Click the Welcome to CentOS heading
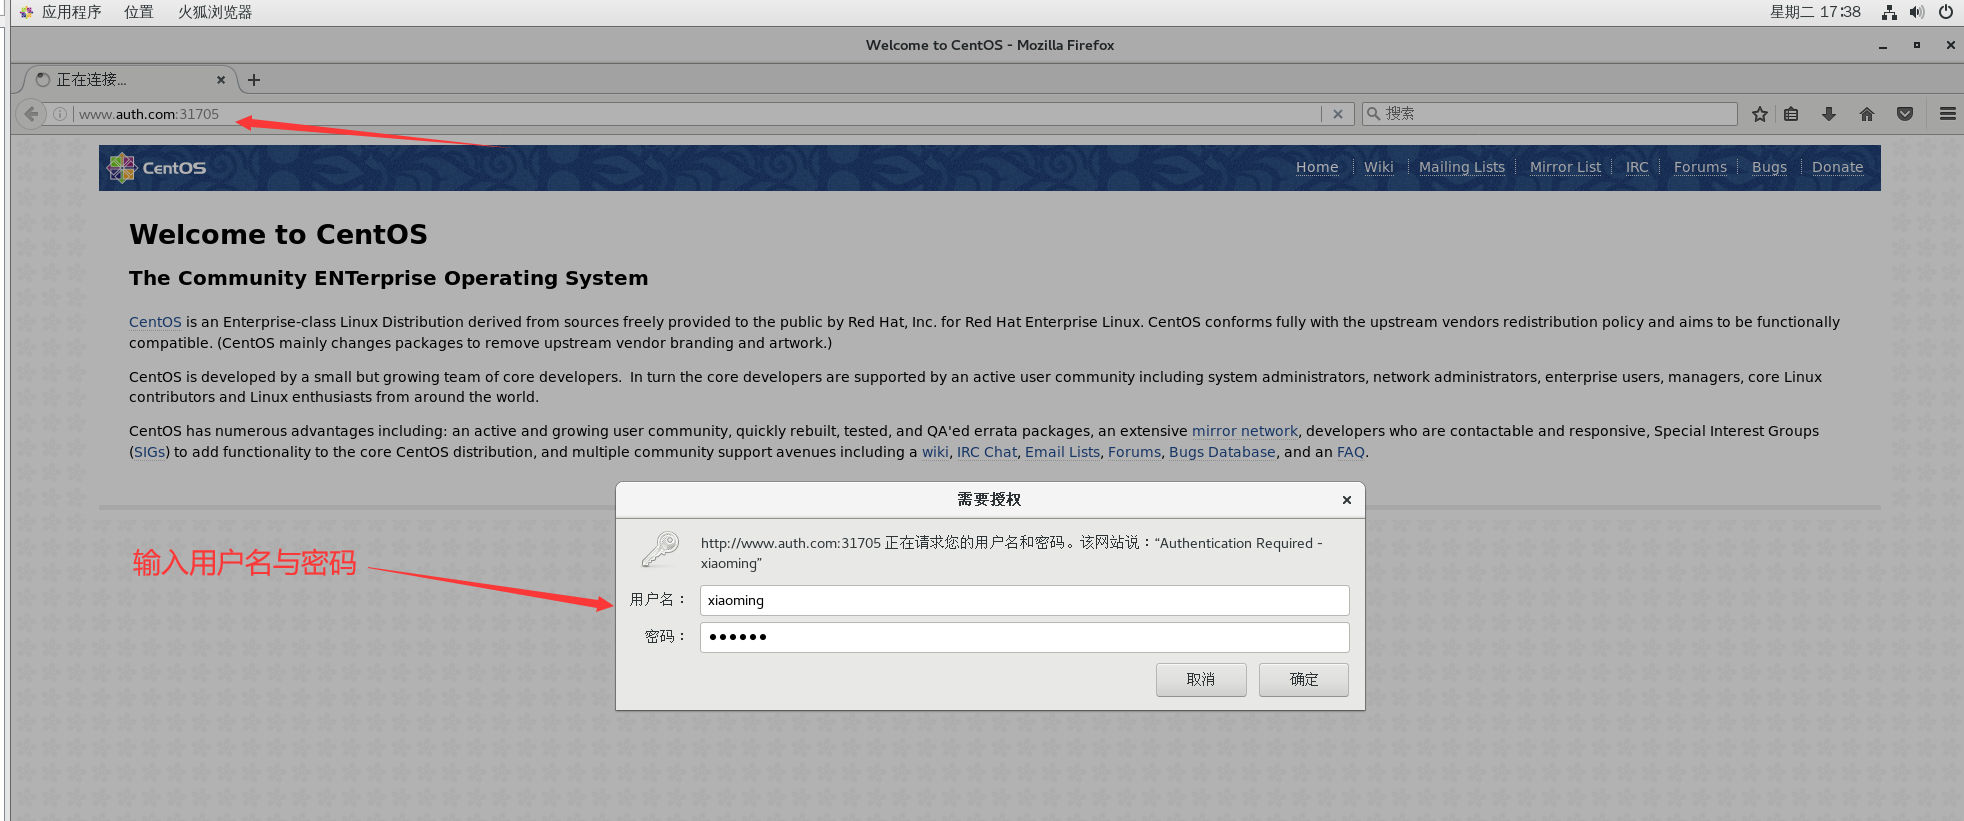This screenshot has width=1964, height=821. click(278, 234)
